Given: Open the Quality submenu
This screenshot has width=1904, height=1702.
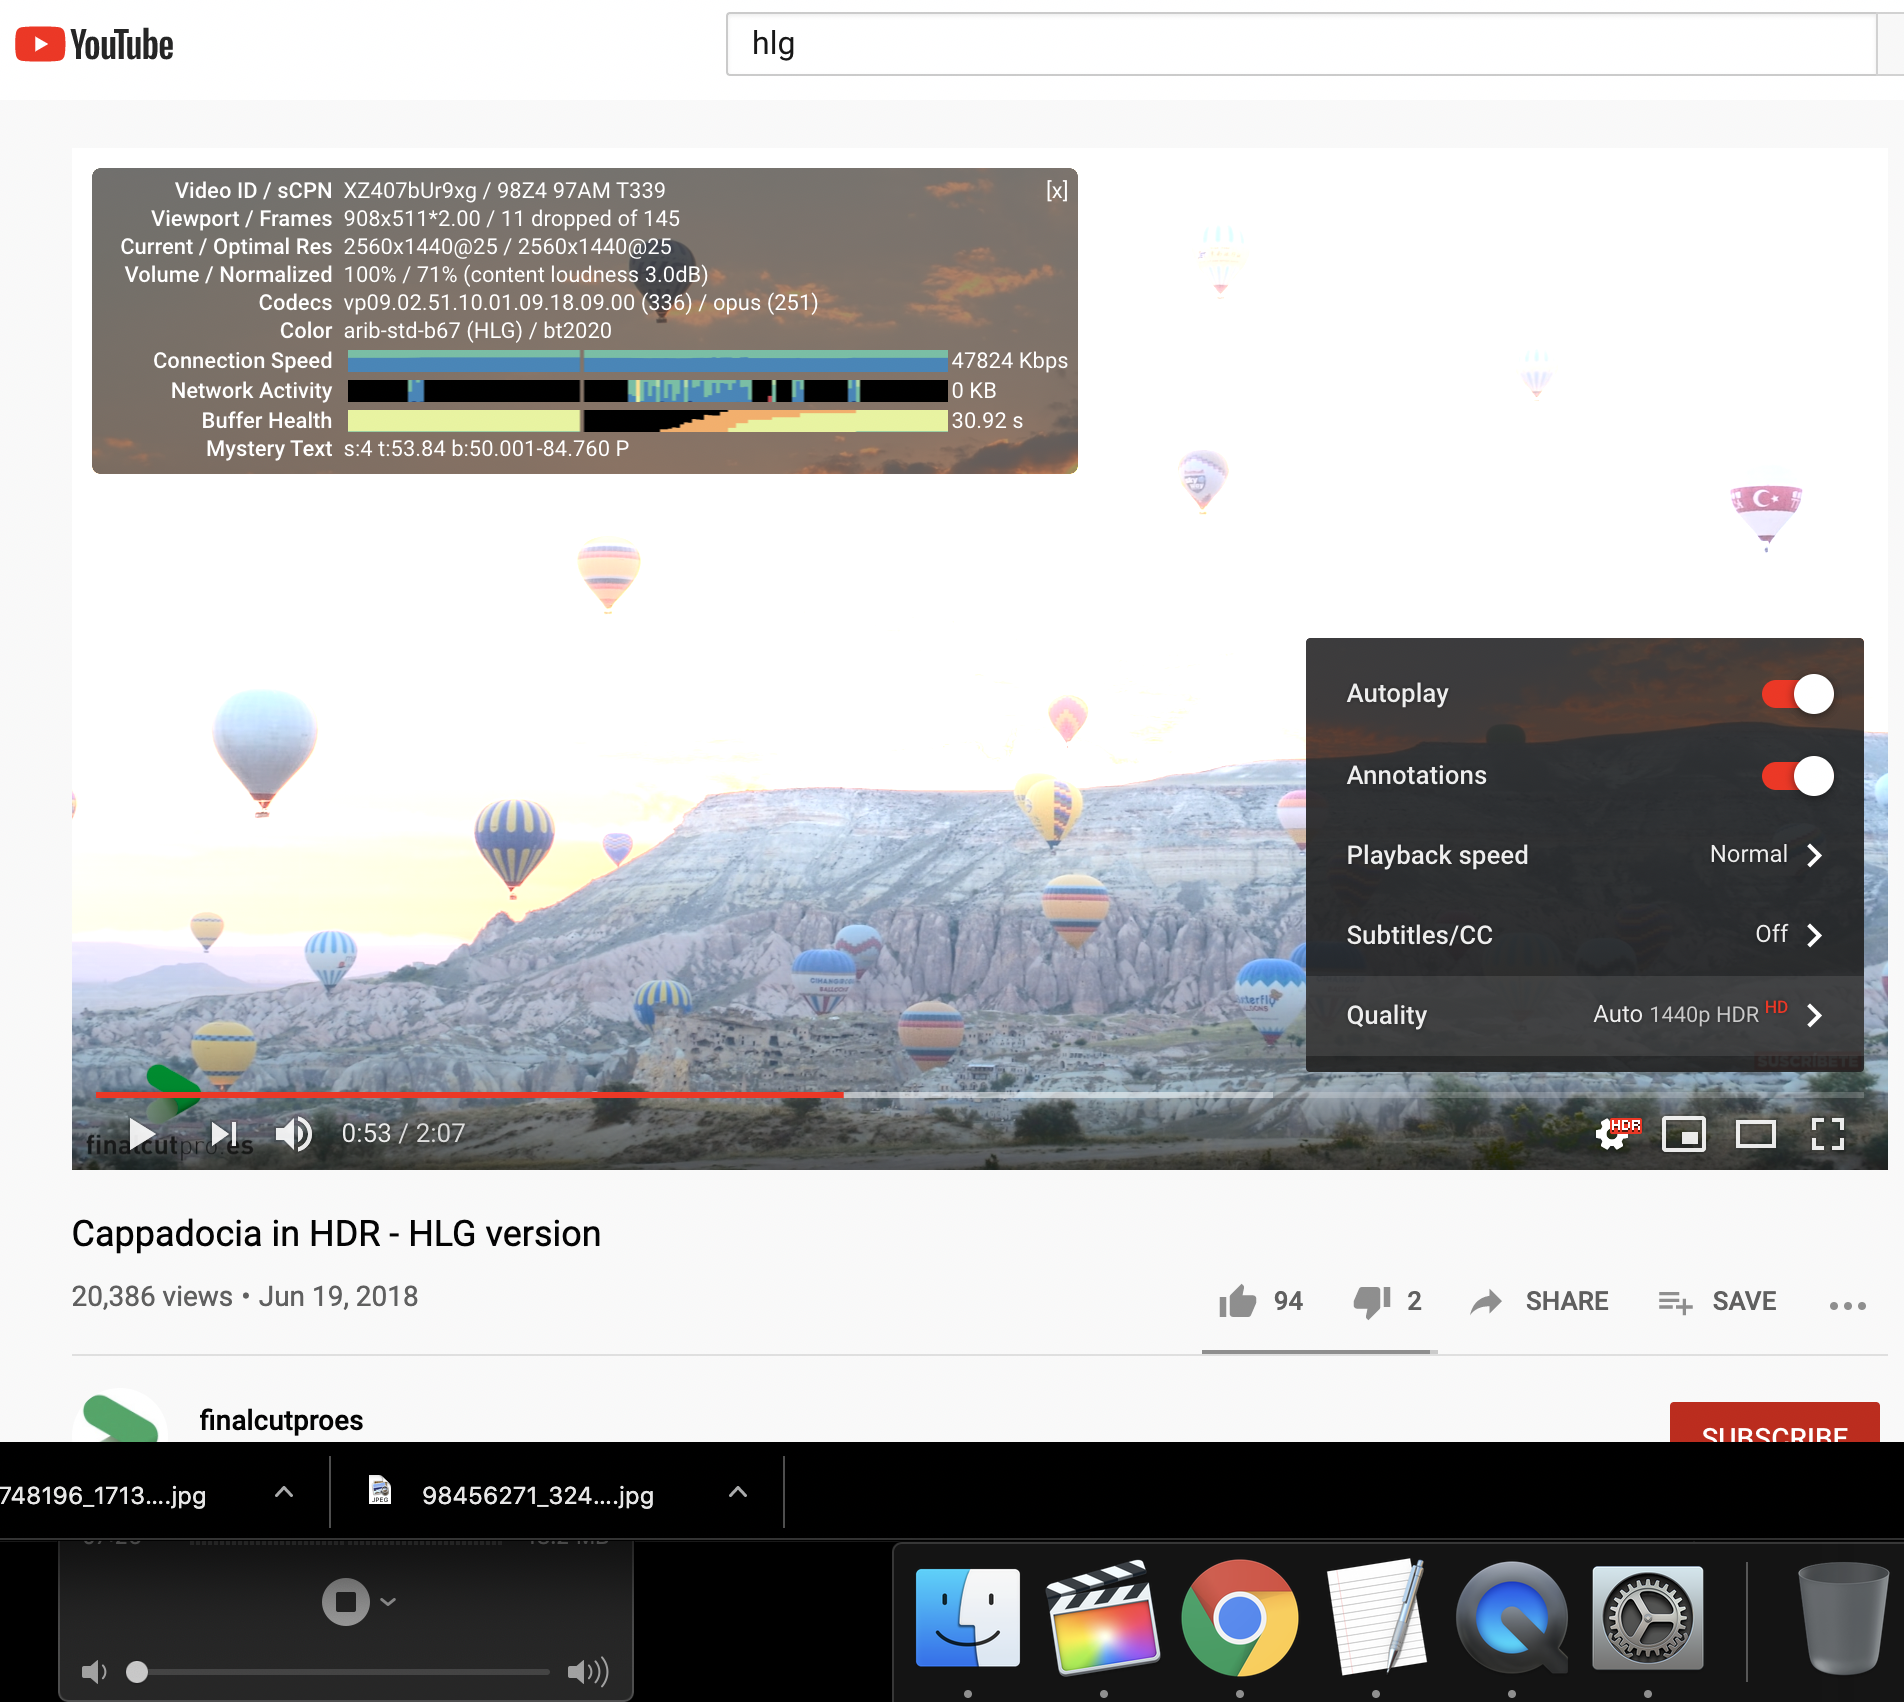Looking at the screenshot, I should [x=1585, y=1015].
